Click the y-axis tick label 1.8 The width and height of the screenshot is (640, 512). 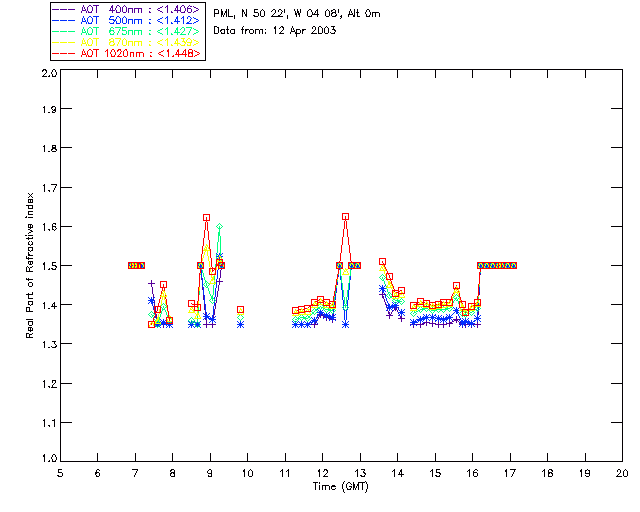click(x=49, y=148)
